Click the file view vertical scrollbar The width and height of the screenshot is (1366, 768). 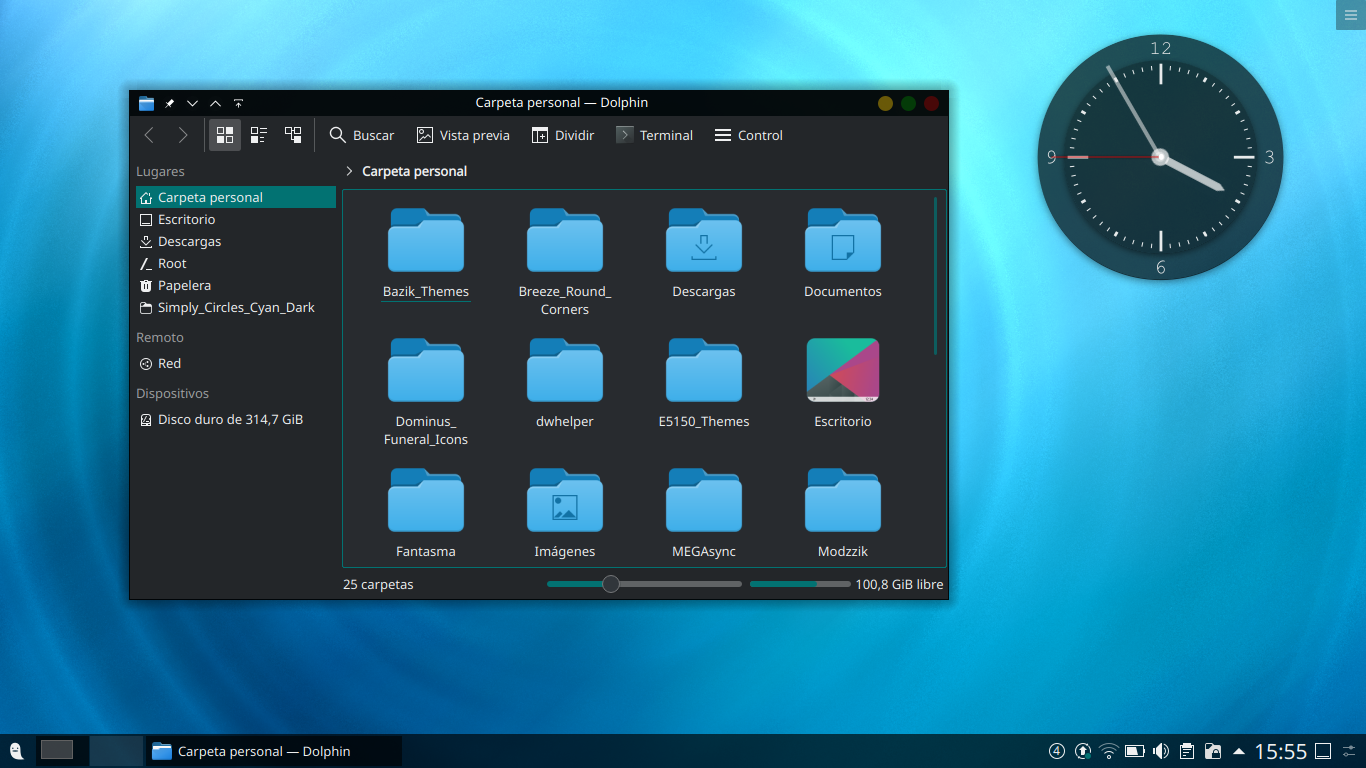pos(936,276)
